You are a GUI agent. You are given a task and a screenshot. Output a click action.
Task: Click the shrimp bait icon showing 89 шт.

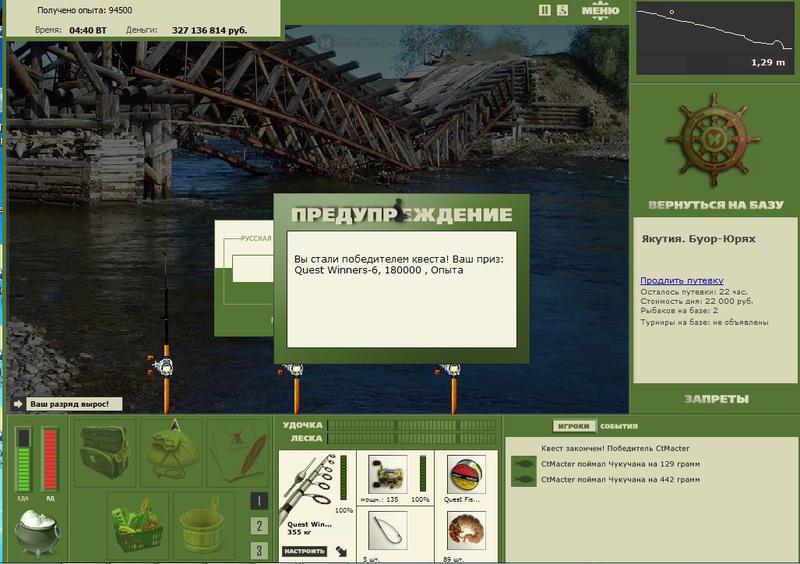pyautogui.click(x=466, y=531)
